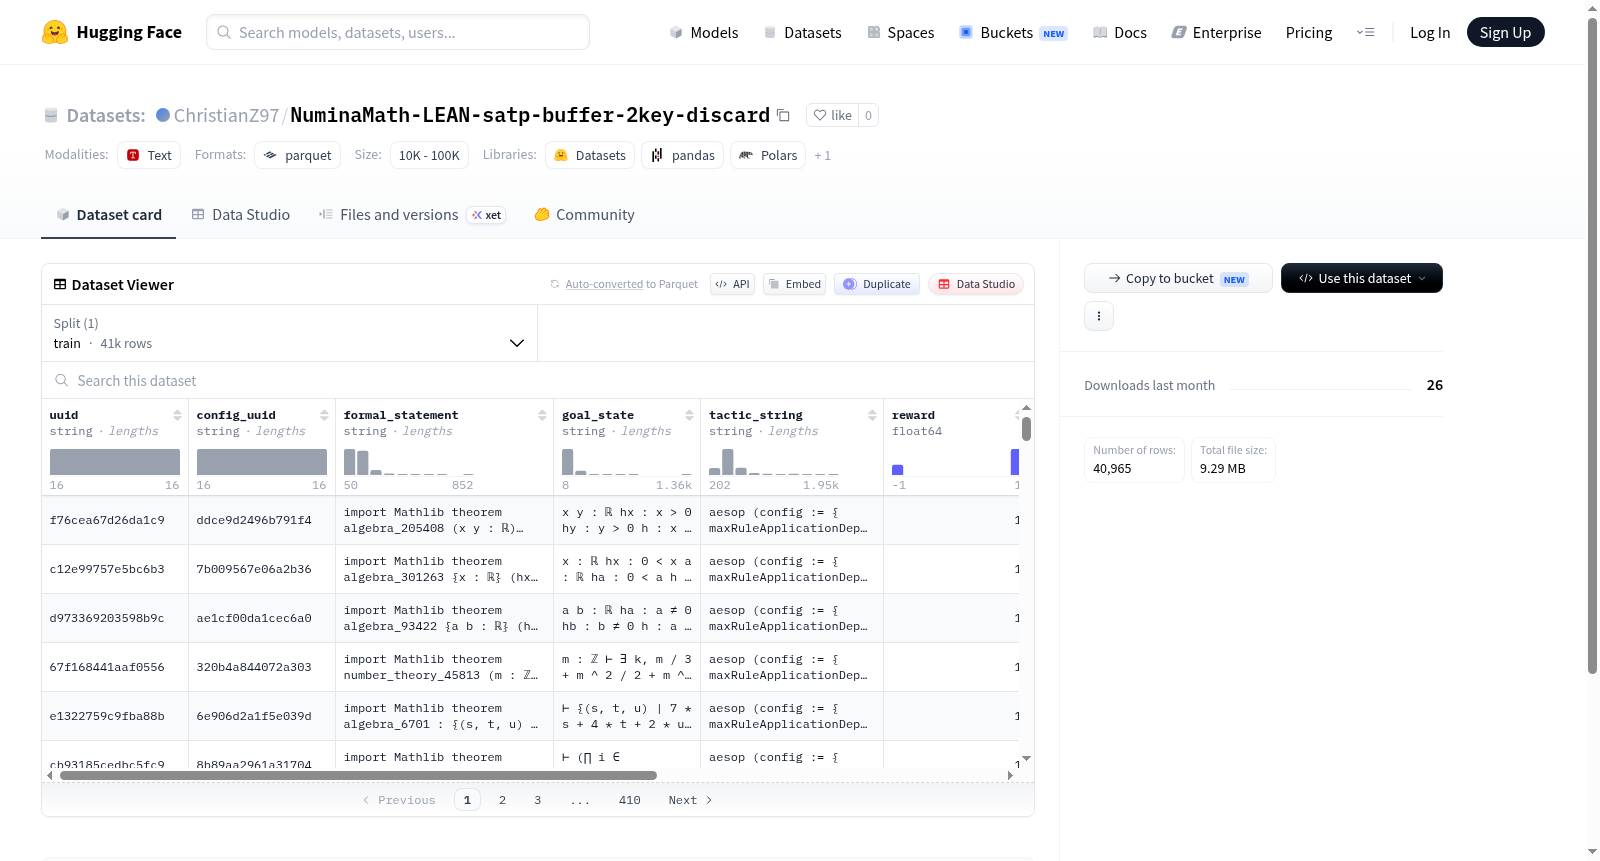Open ChristianZ97 profile link

point(226,115)
